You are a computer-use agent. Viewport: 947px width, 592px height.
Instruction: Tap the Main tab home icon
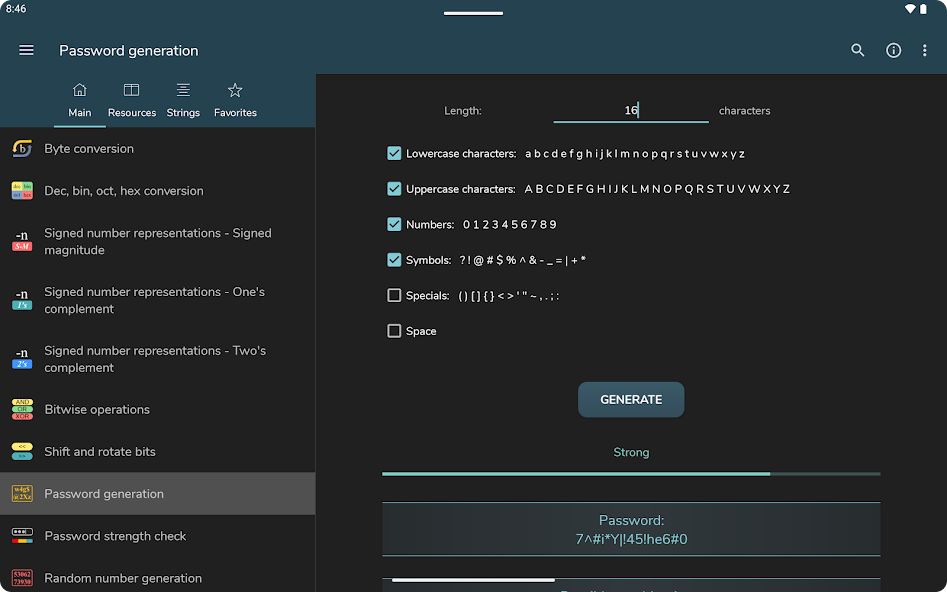point(80,90)
